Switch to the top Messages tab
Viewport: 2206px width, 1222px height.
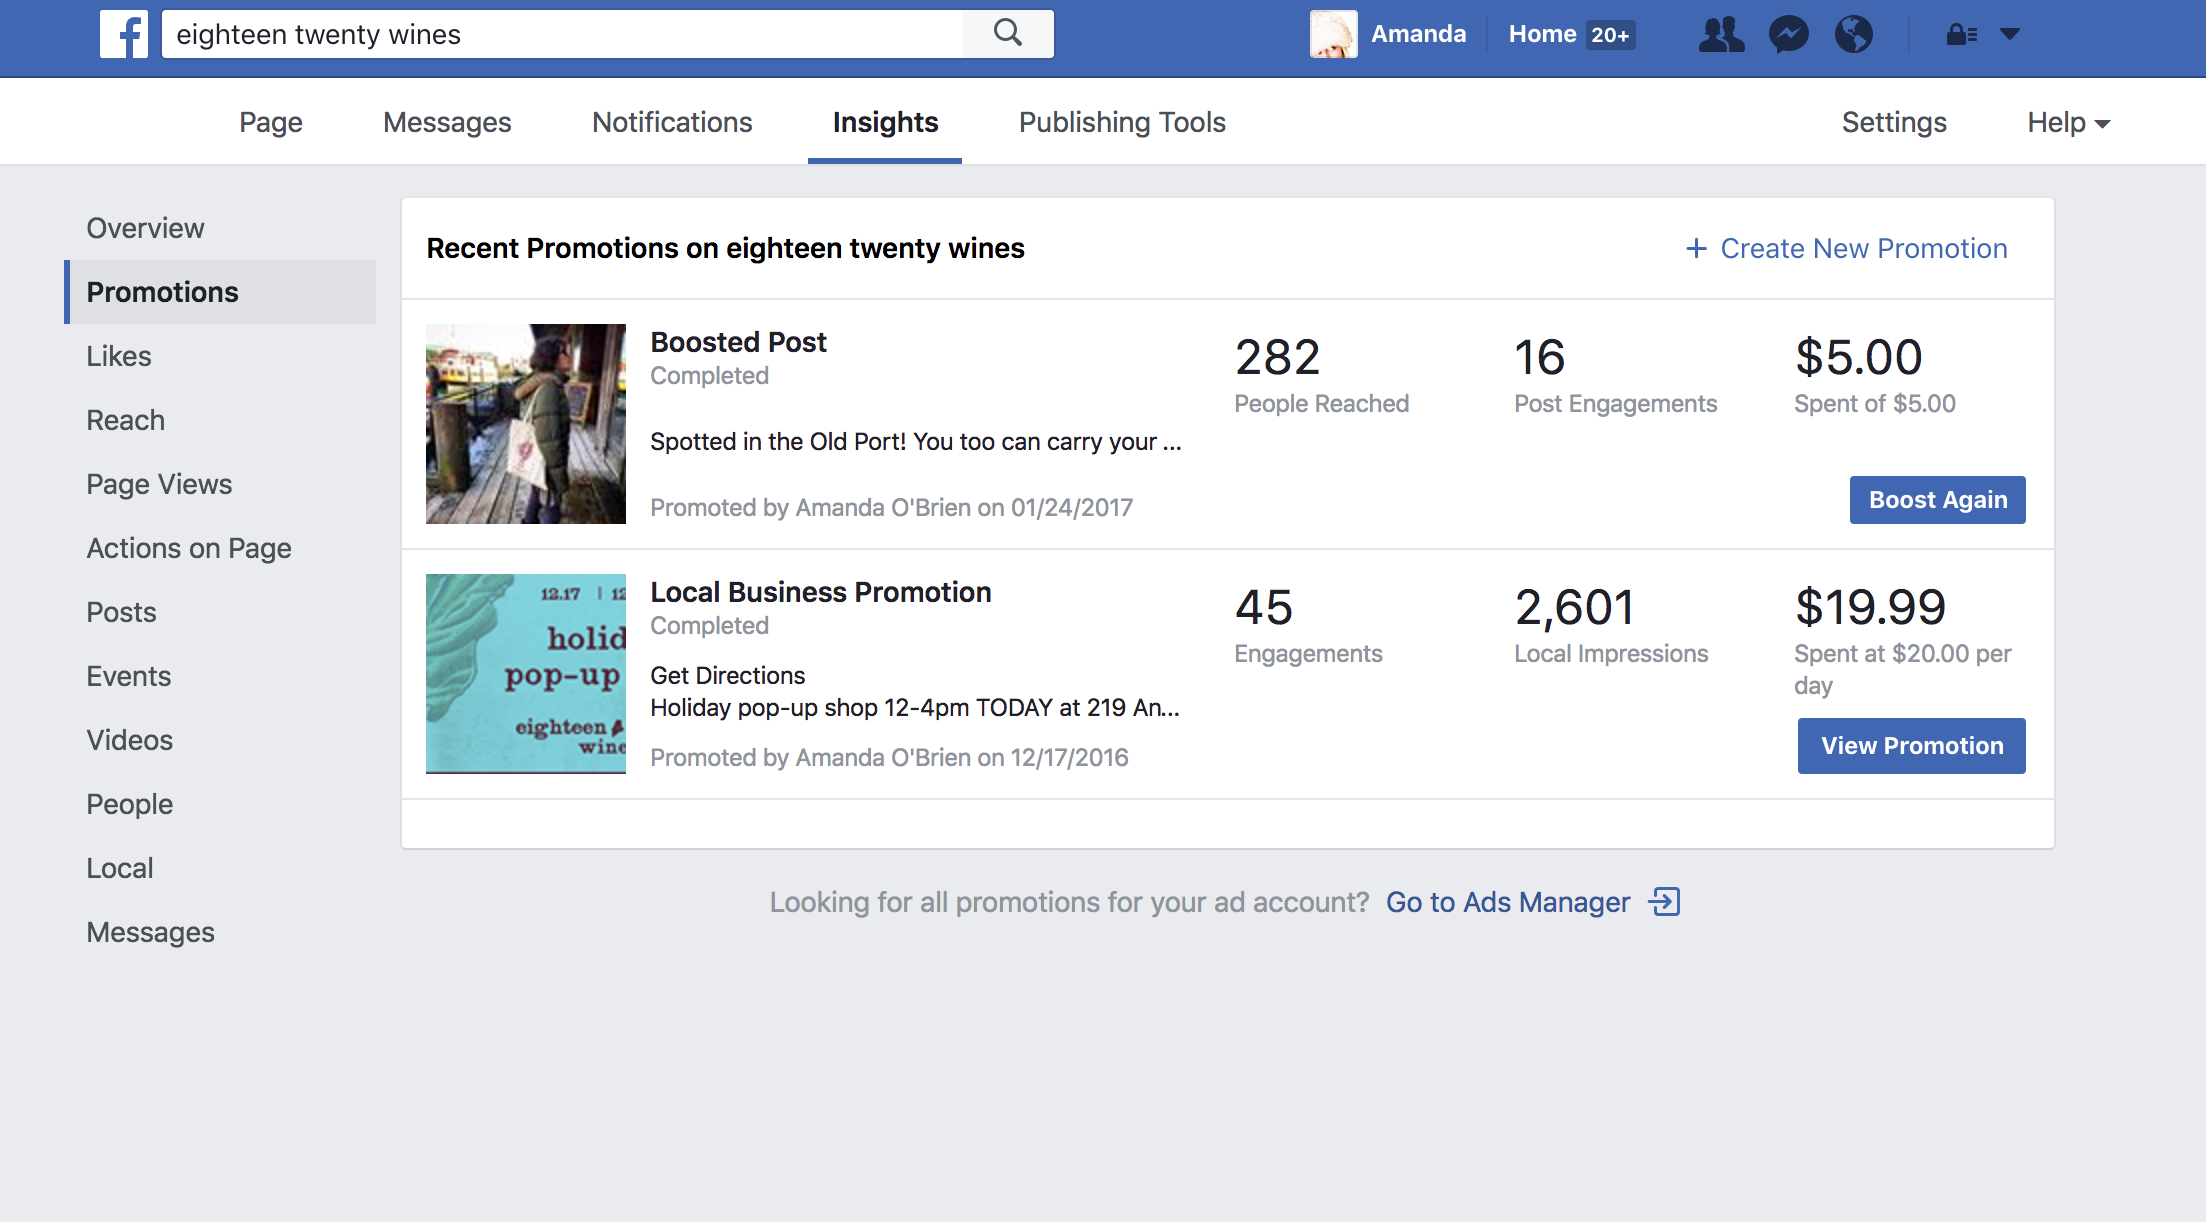447,122
